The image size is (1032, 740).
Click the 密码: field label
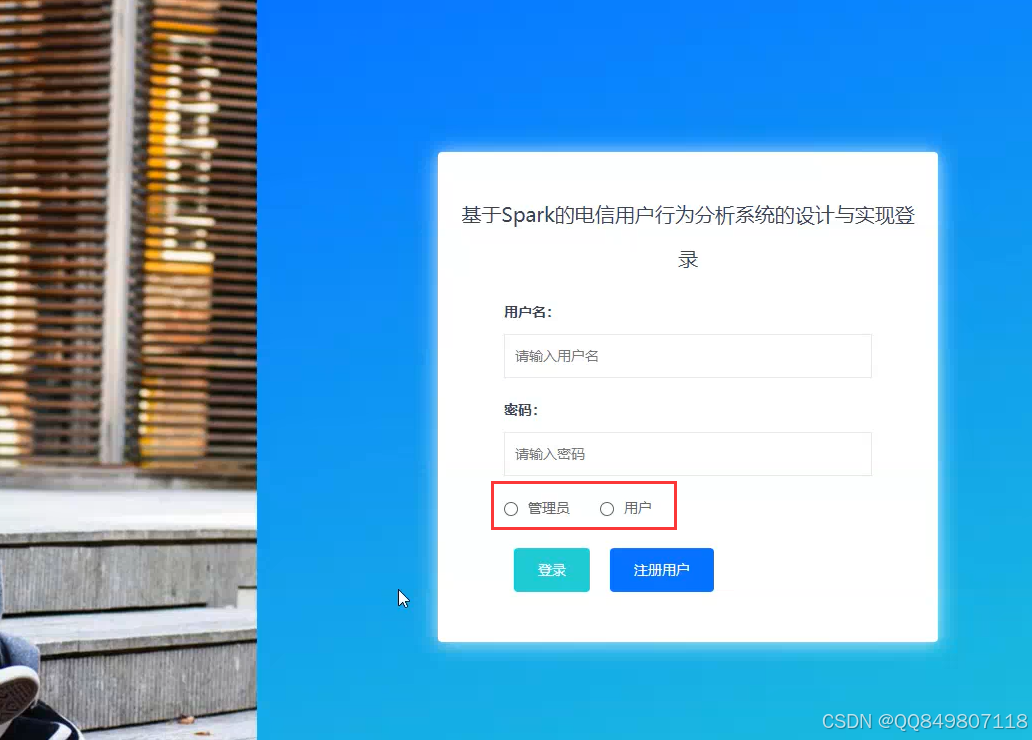(521, 410)
